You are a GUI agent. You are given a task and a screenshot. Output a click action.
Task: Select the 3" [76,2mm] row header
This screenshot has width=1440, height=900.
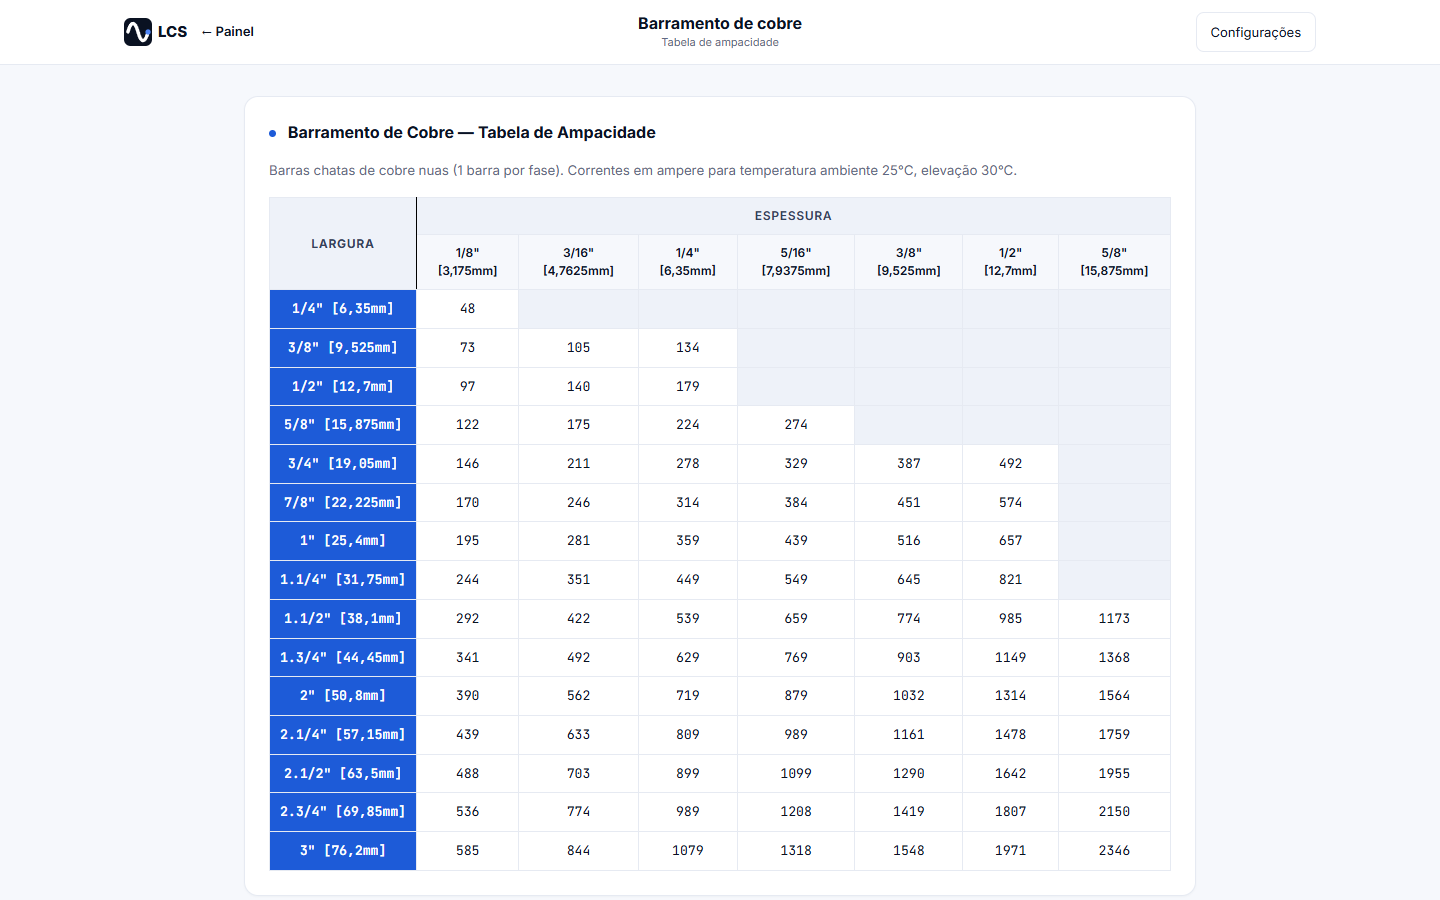[x=343, y=851]
